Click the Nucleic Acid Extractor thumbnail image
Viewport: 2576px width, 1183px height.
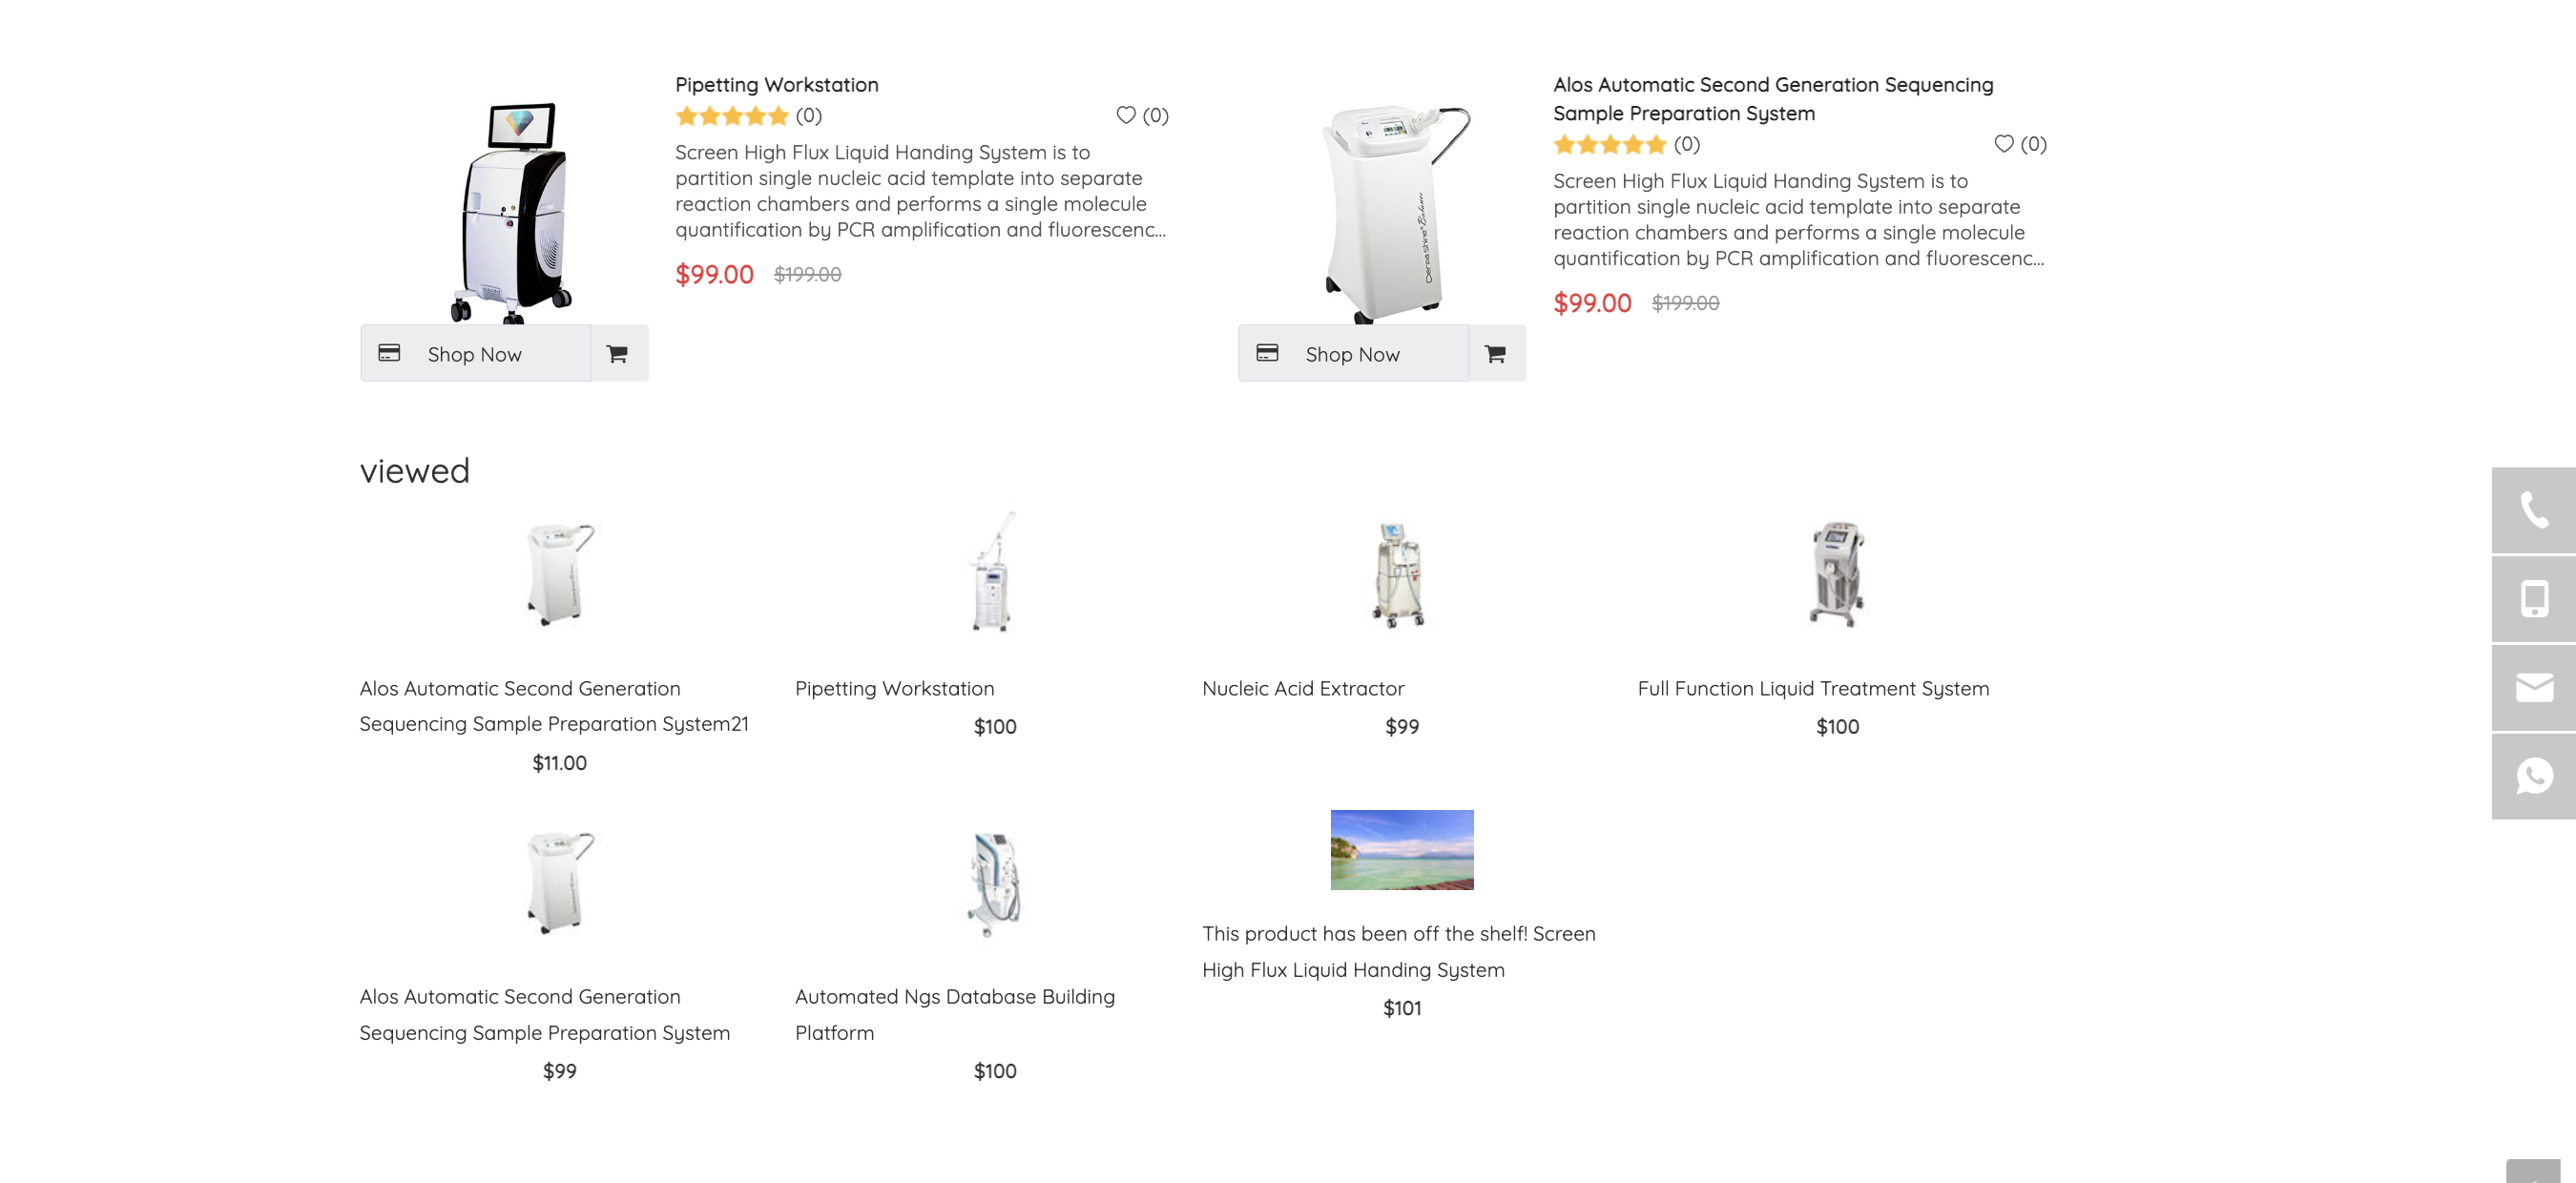tap(1399, 575)
